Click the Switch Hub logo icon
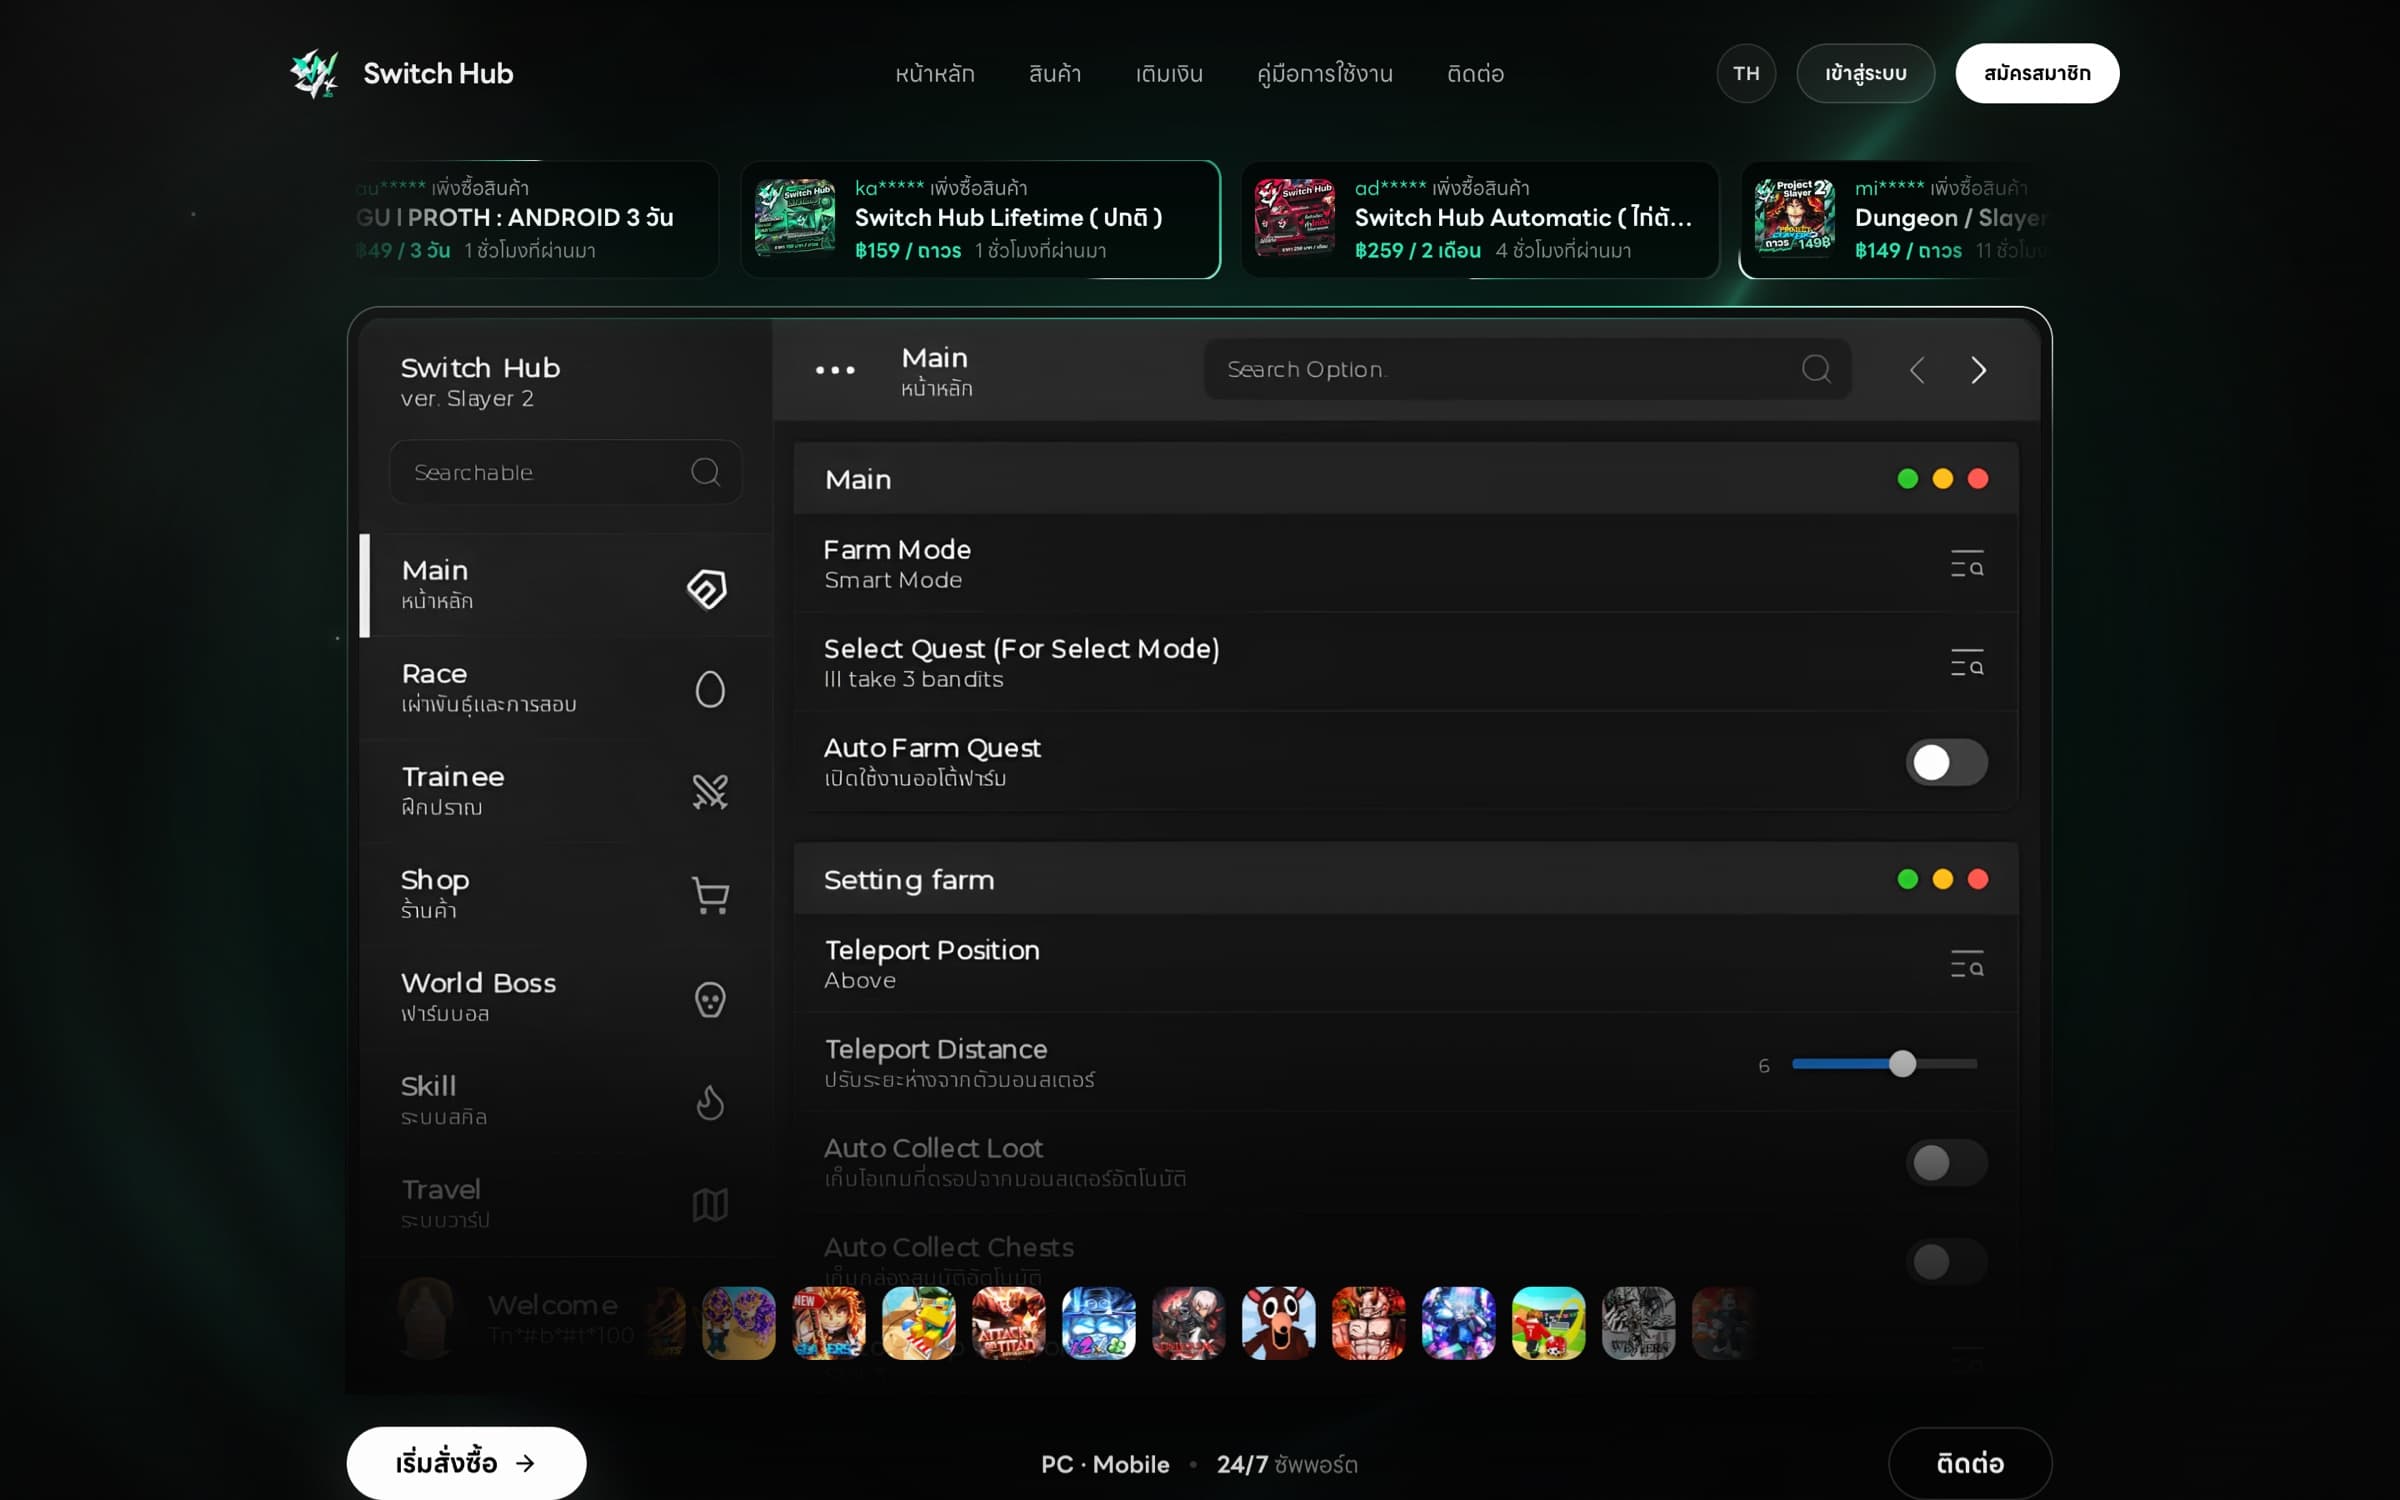Screen dimensions: 2400x1500 pos(315,74)
